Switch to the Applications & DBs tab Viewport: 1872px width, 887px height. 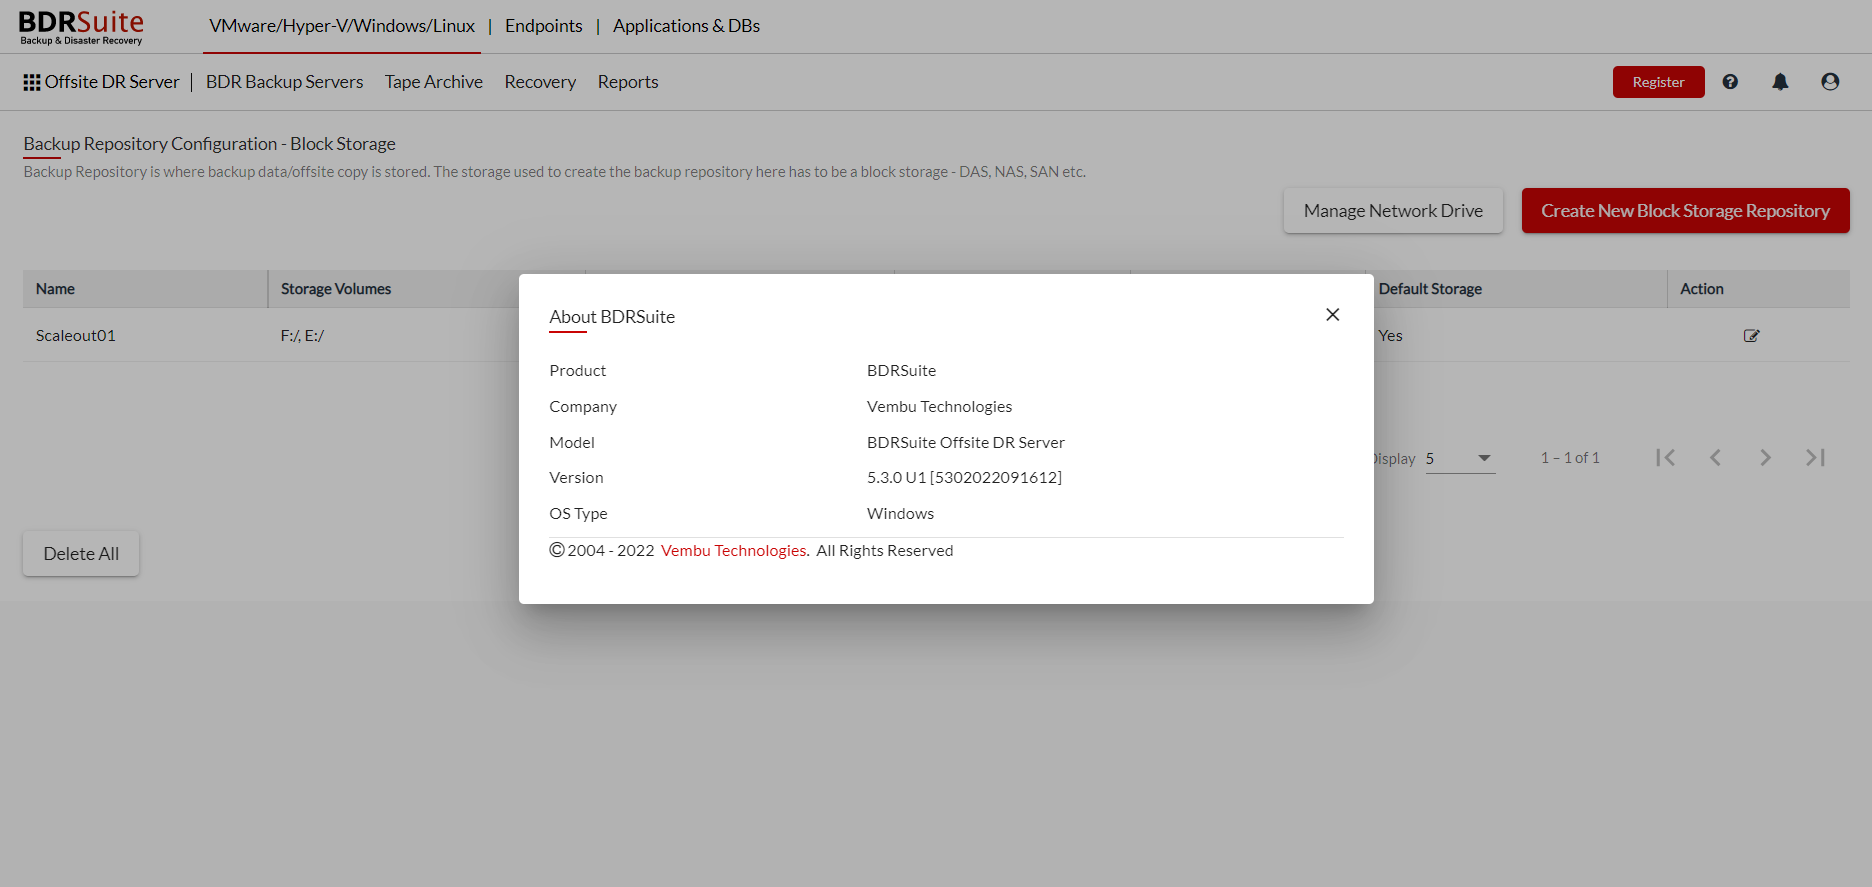click(x=686, y=26)
